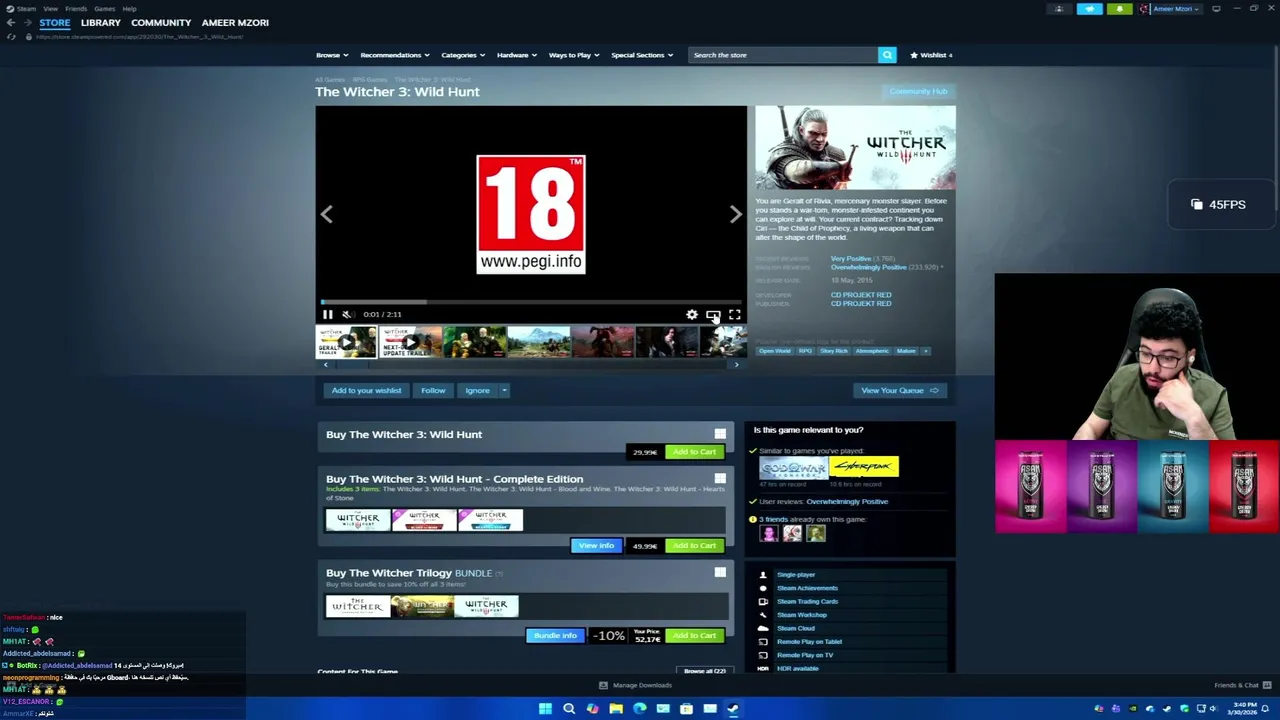
Task: Expand the Browse store menu
Action: pyautogui.click(x=332, y=55)
